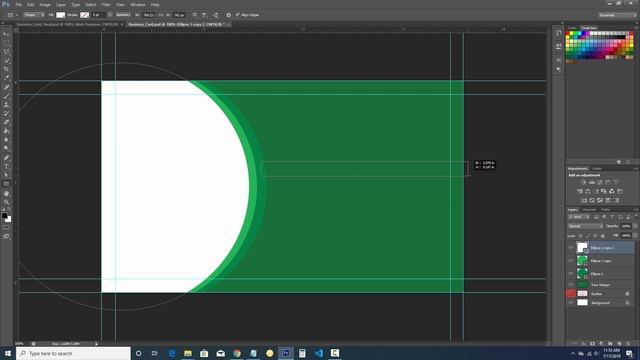Viewport: 640px width, 360px height.
Task: Select the Rectangular Marquee tool
Action: tap(6, 43)
